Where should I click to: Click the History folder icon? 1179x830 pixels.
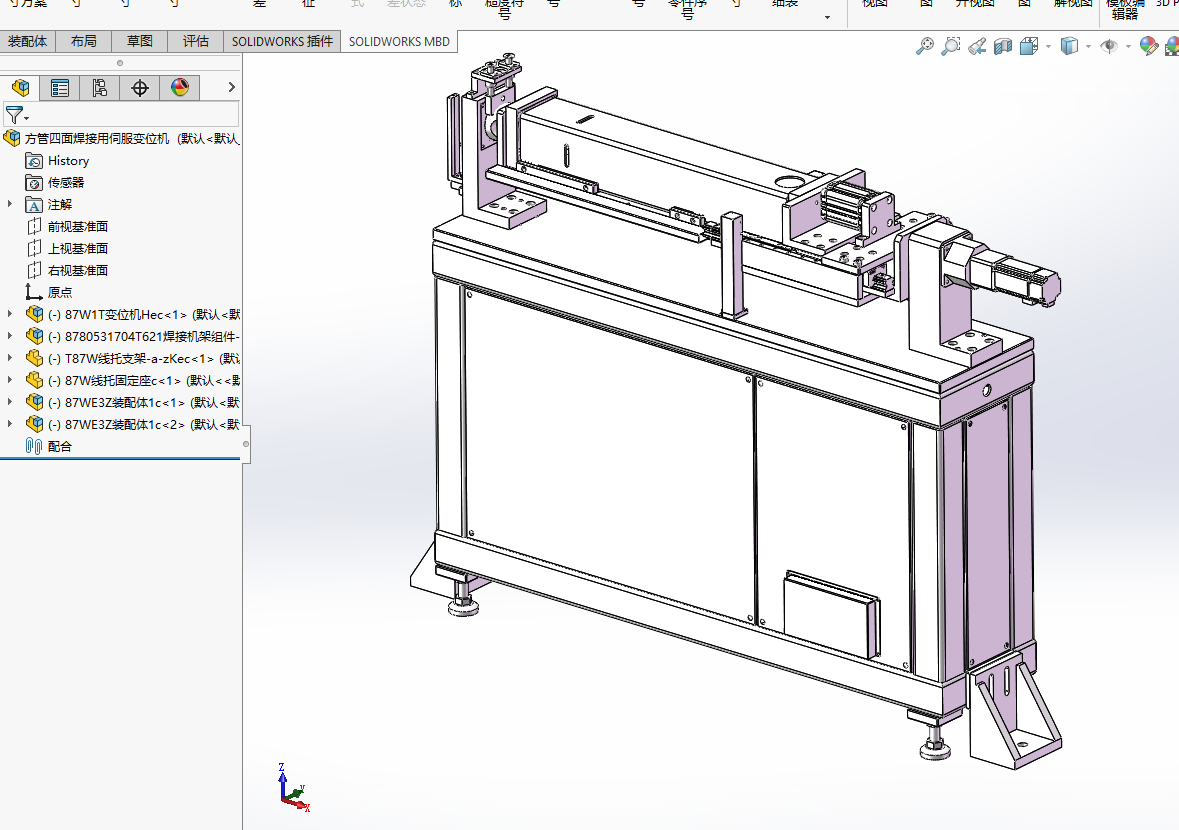34,161
